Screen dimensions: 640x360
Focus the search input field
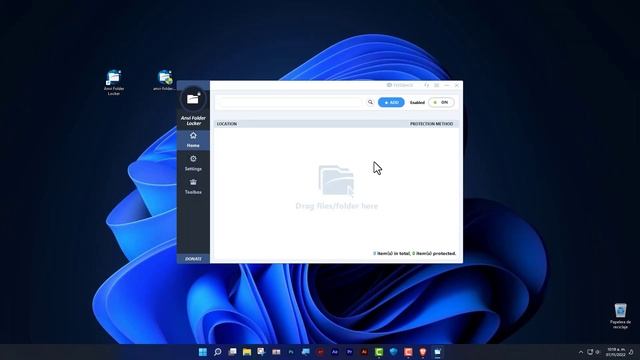[x=290, y=102]
